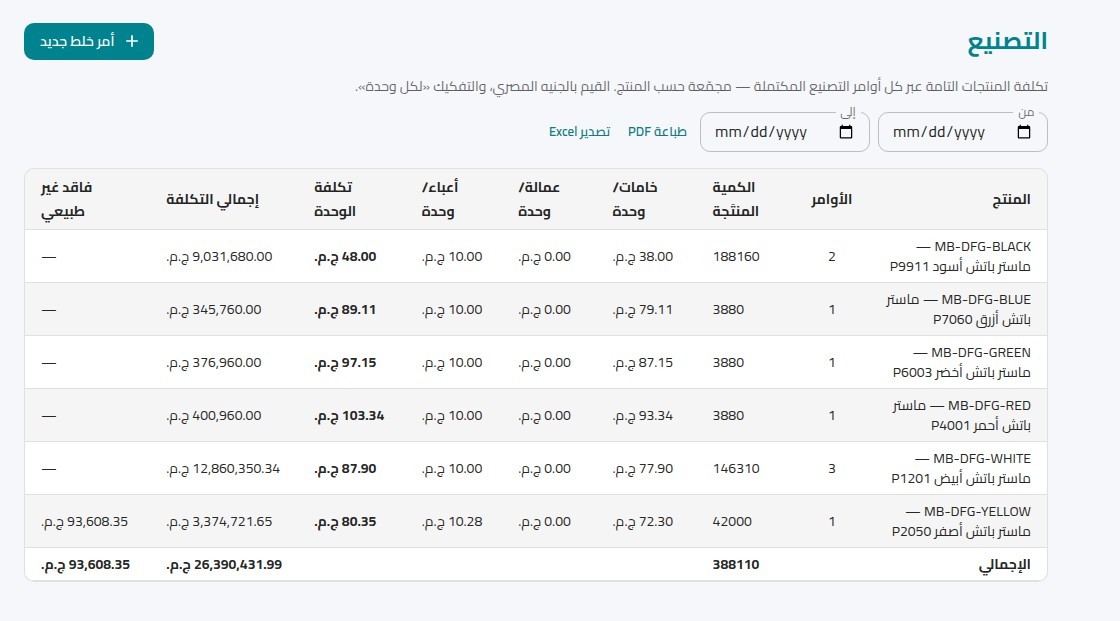This screenshot has height=621, width=1120.
Task: Click overhead value 10.28 ج.م.
Action: click(452, 522)
